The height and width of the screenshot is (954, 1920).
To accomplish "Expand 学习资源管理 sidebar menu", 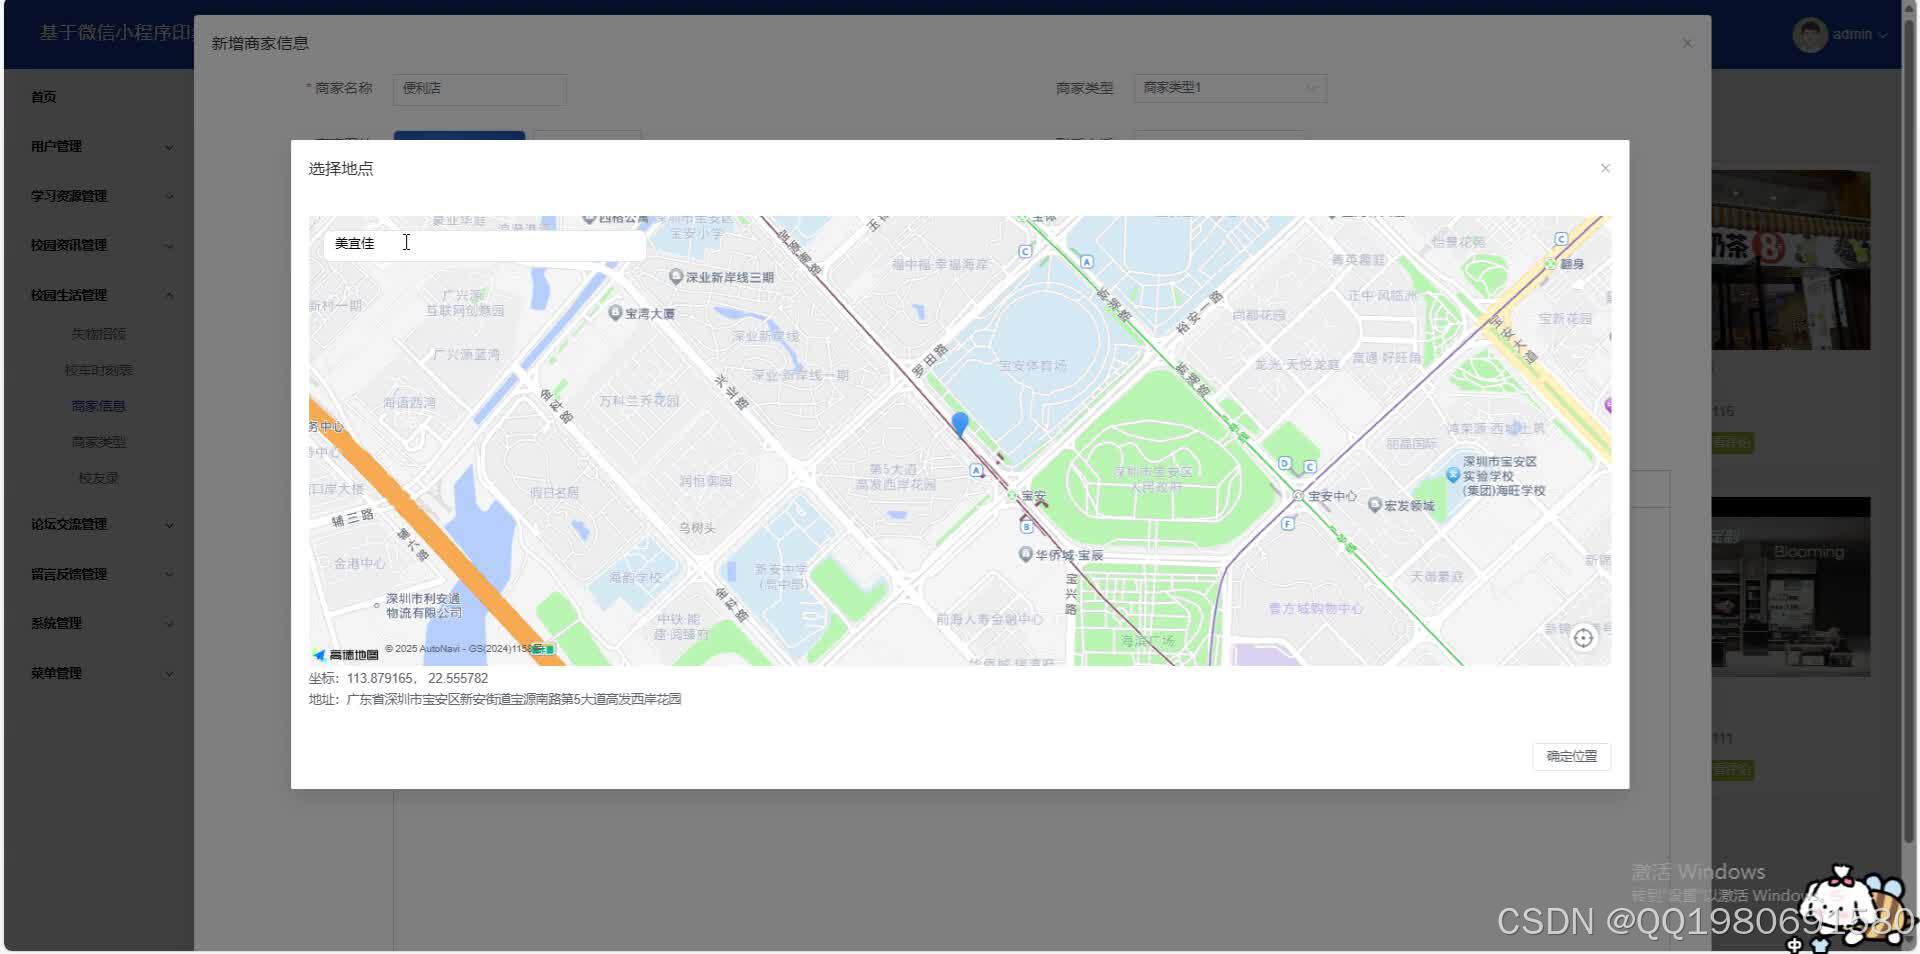I will coord(99,196).
